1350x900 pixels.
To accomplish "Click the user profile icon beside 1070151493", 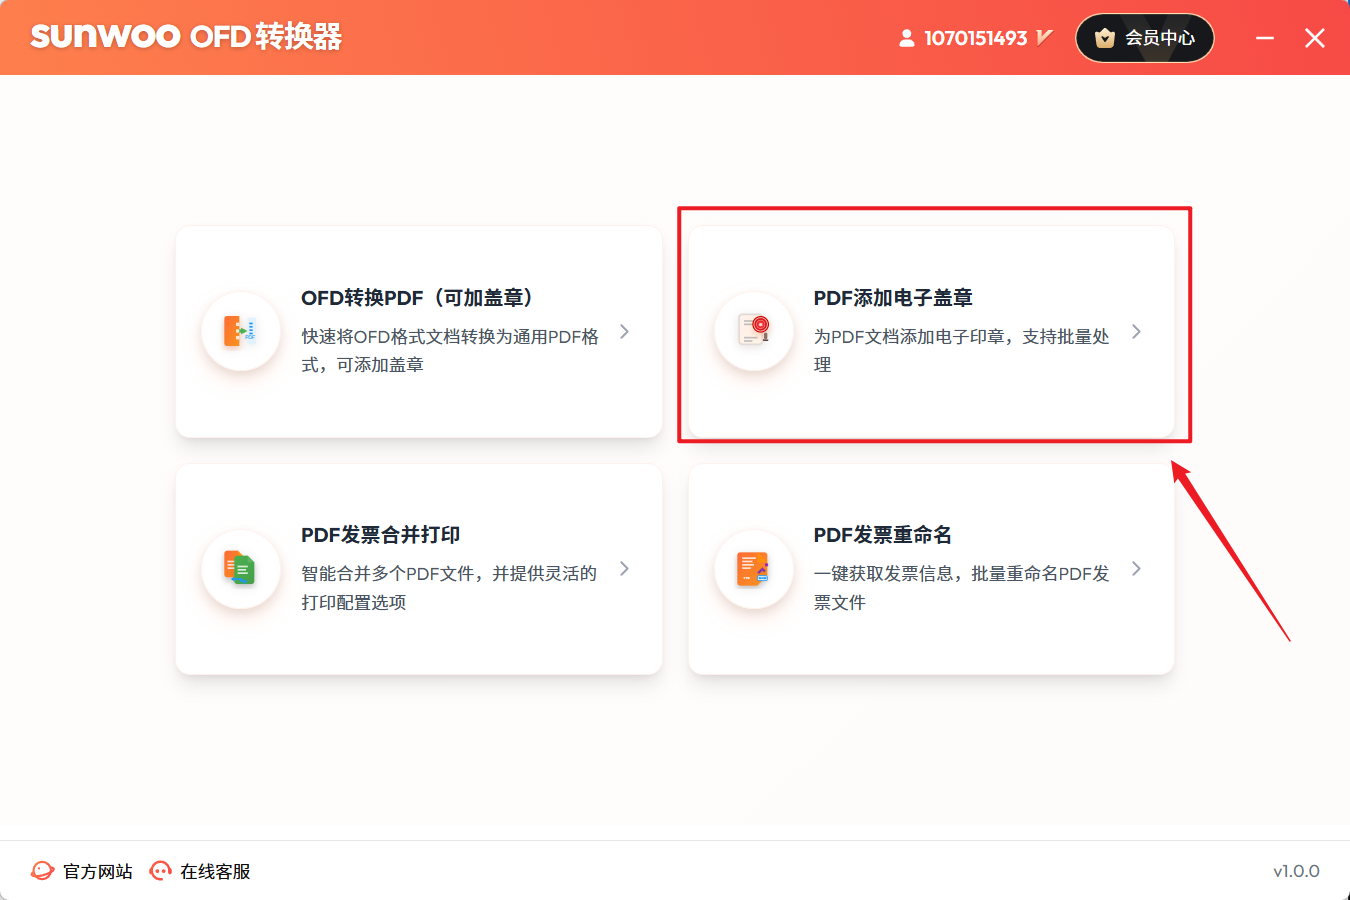I will 906,38.
